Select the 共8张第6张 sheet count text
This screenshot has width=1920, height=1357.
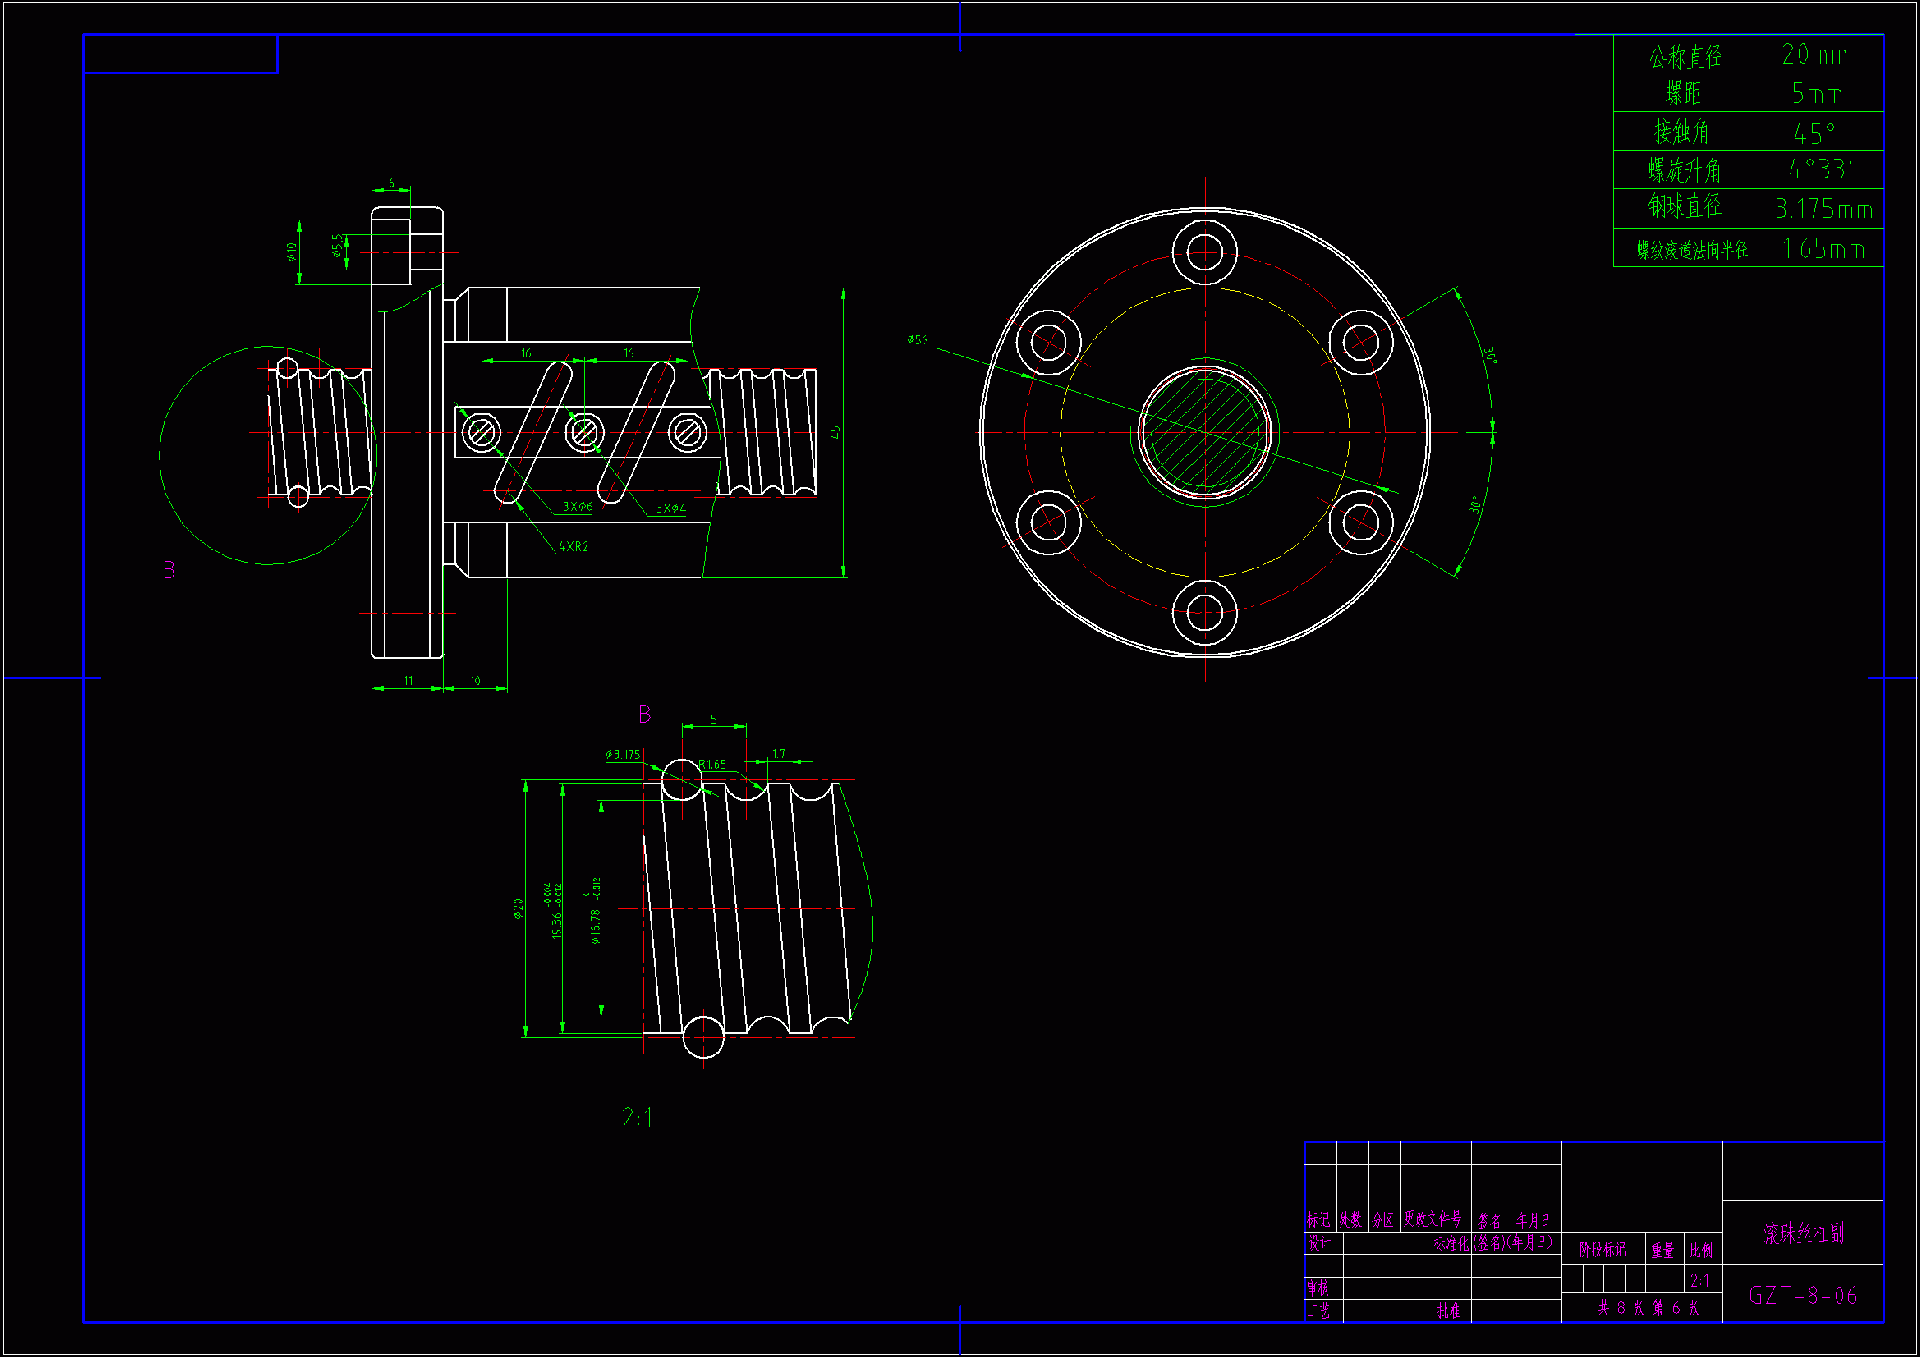[x=1648, y=1308]
